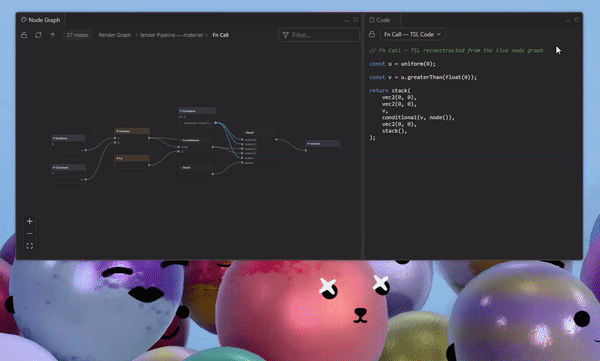Click the funnel filter icon
This screenshot has height=361, width=600.
(285, 35)
